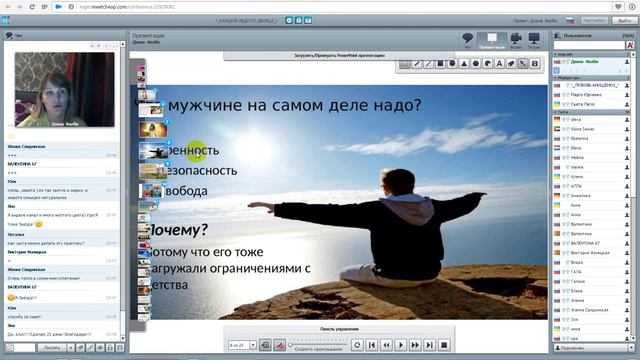The width and height of the screenshot is (640, 360).
Task: Click the chat panel scrollbar down arrow
Action: pyautogui.click(x=123, y=338)
